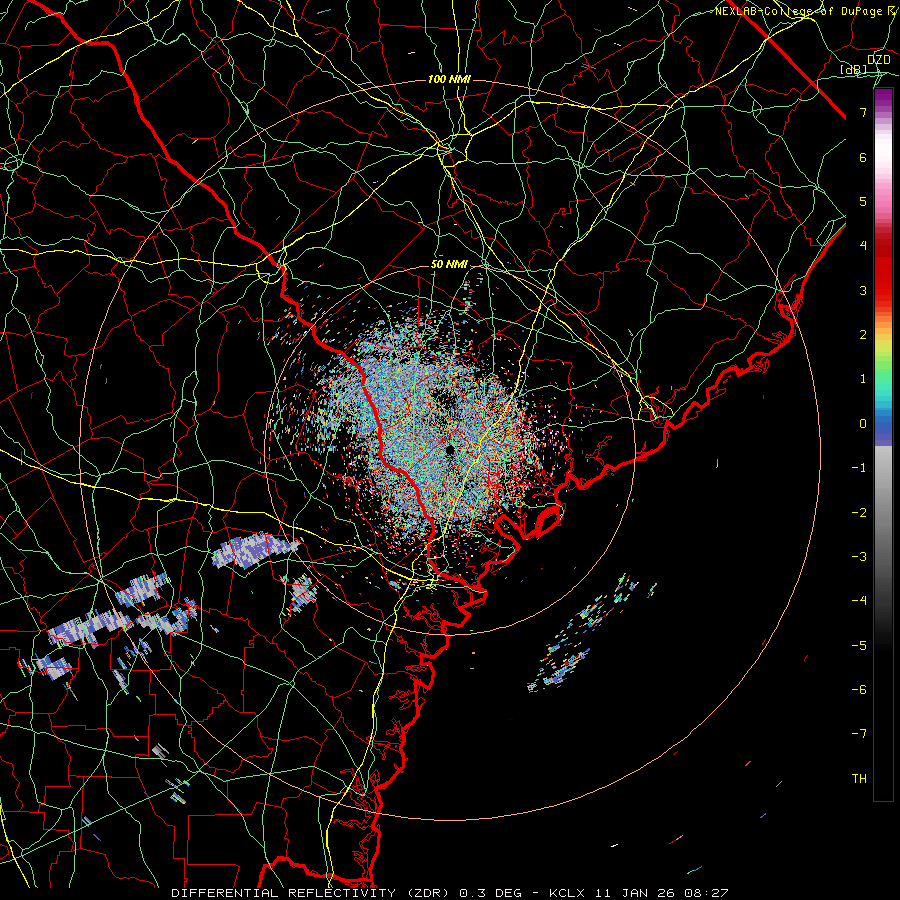The image size is (900, 900).
Task: Click the -7 value on the dB scale
Action: click(859, 734)
